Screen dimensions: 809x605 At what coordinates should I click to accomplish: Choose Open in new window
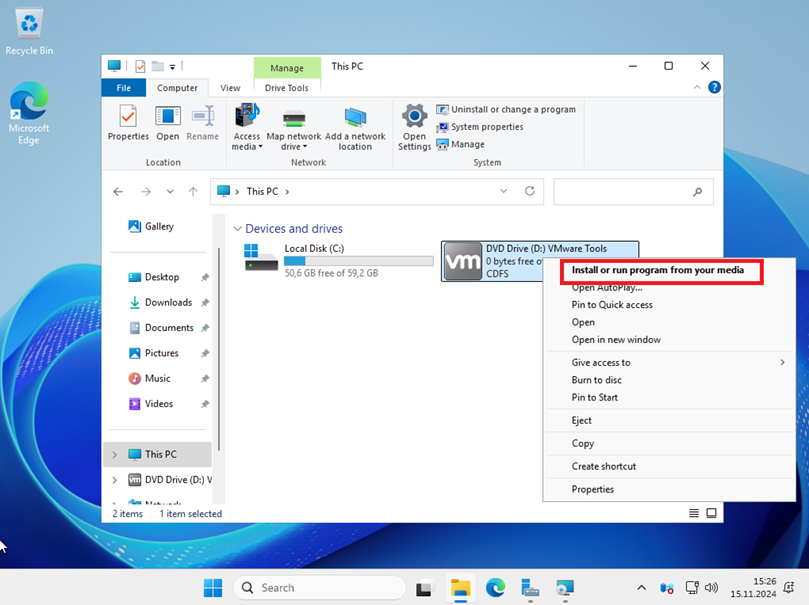(x=616, y=340)
